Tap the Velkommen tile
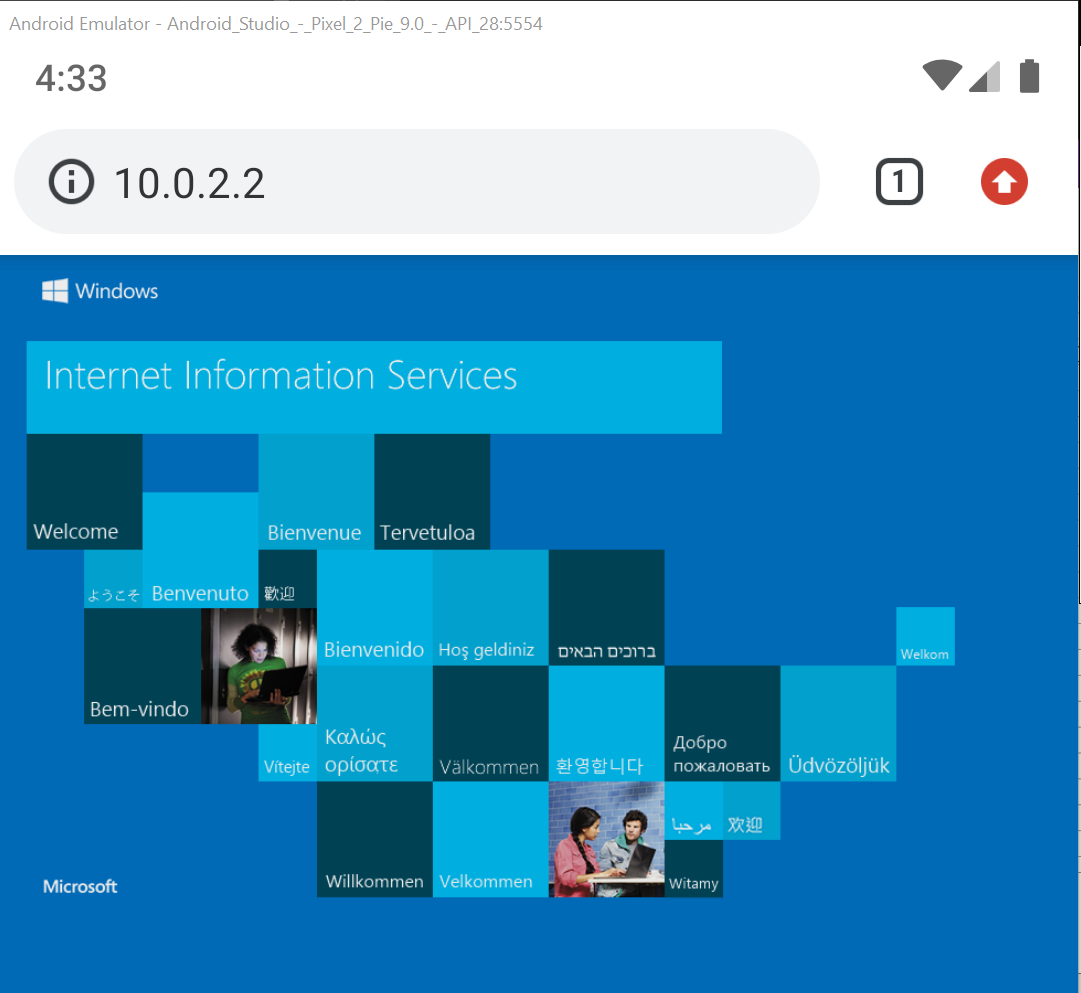Image resolution: width=1081 pixels, height=993 pixels. coord(491,839)
